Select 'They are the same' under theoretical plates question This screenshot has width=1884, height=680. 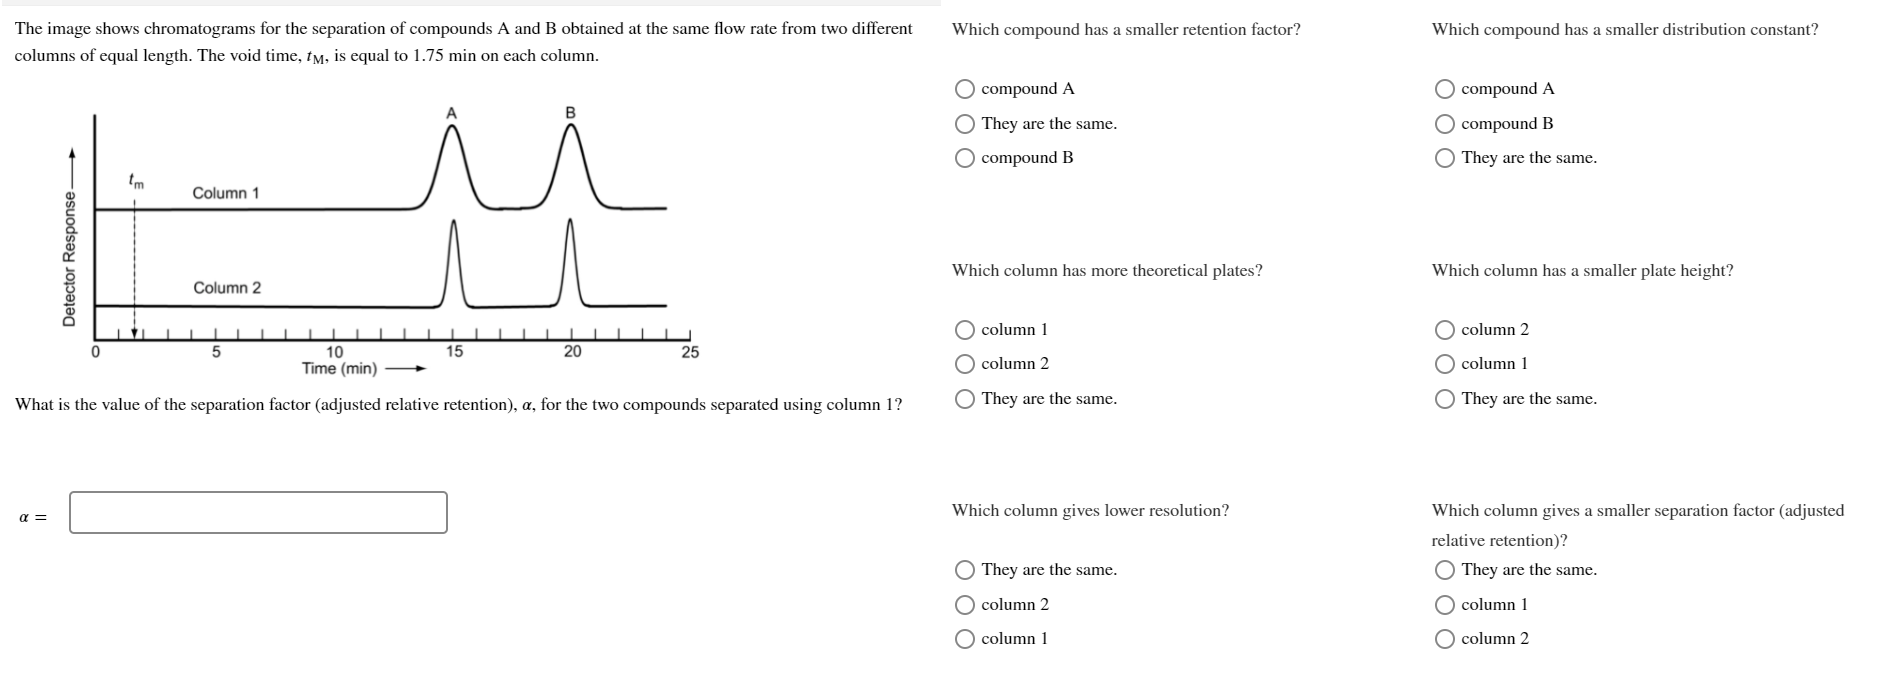point(963,397)
